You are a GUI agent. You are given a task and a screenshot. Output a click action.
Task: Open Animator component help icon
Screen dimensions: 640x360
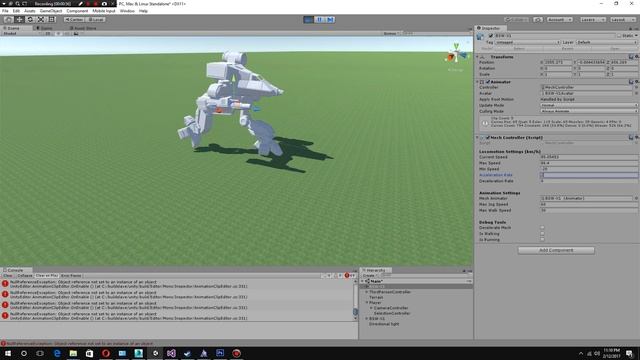631,82
